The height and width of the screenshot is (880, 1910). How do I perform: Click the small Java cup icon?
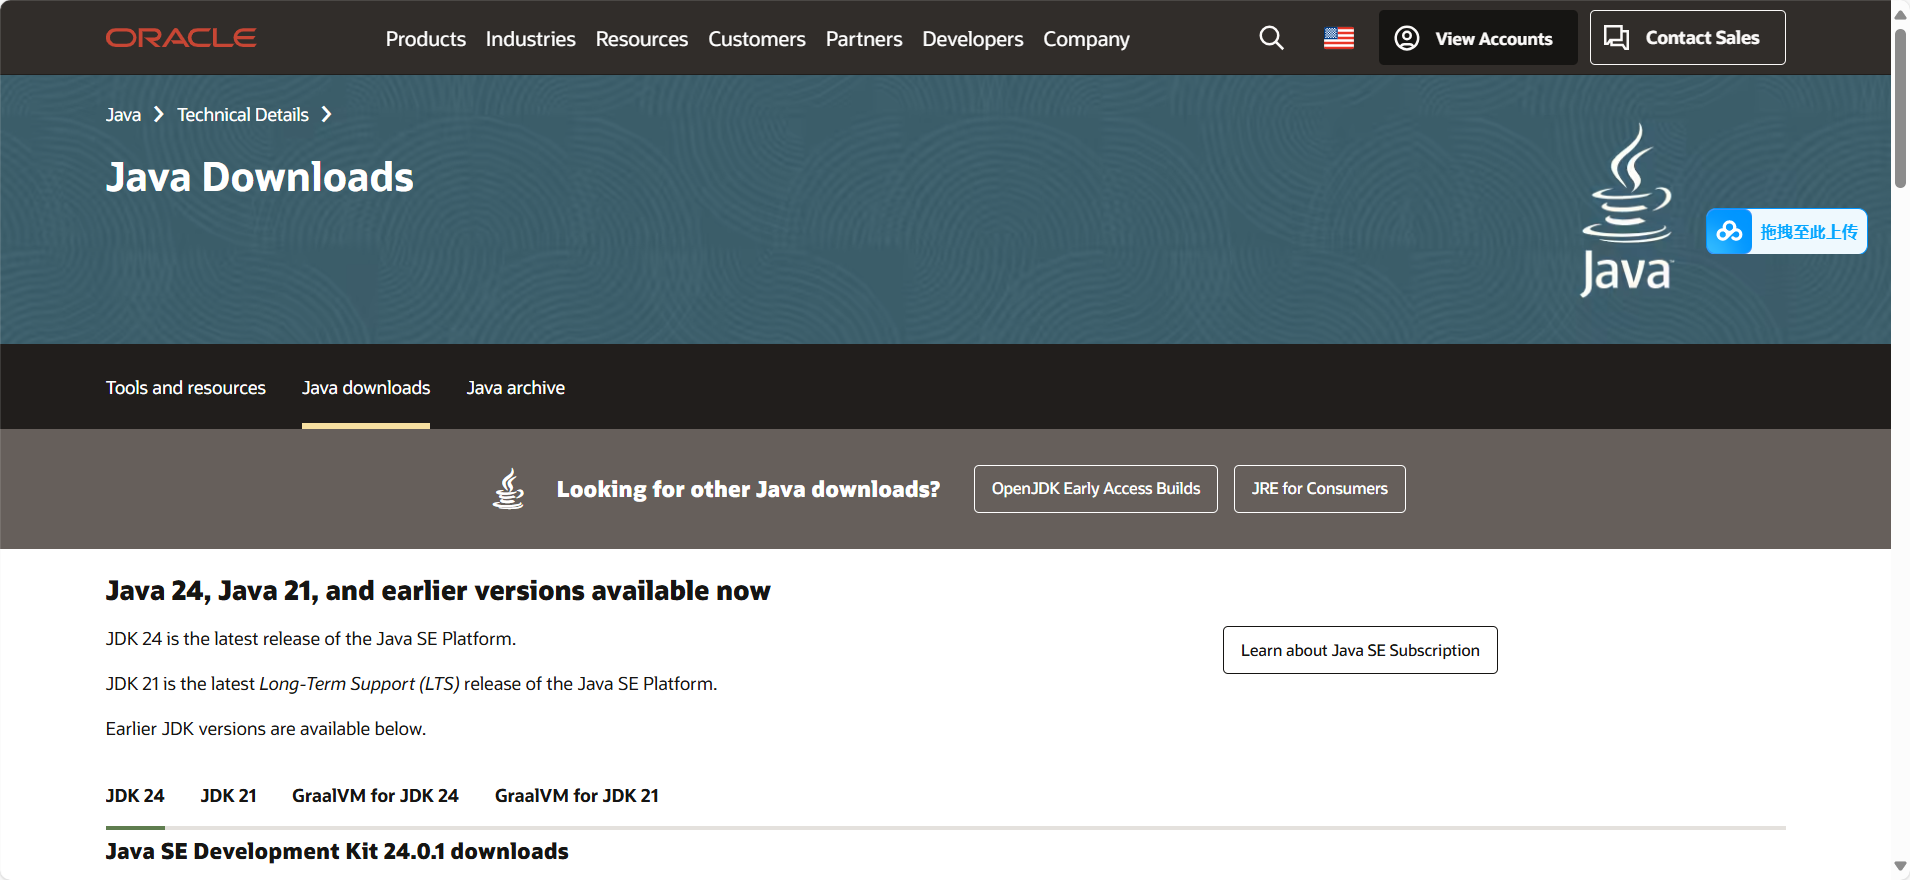(x=509, y=489)
